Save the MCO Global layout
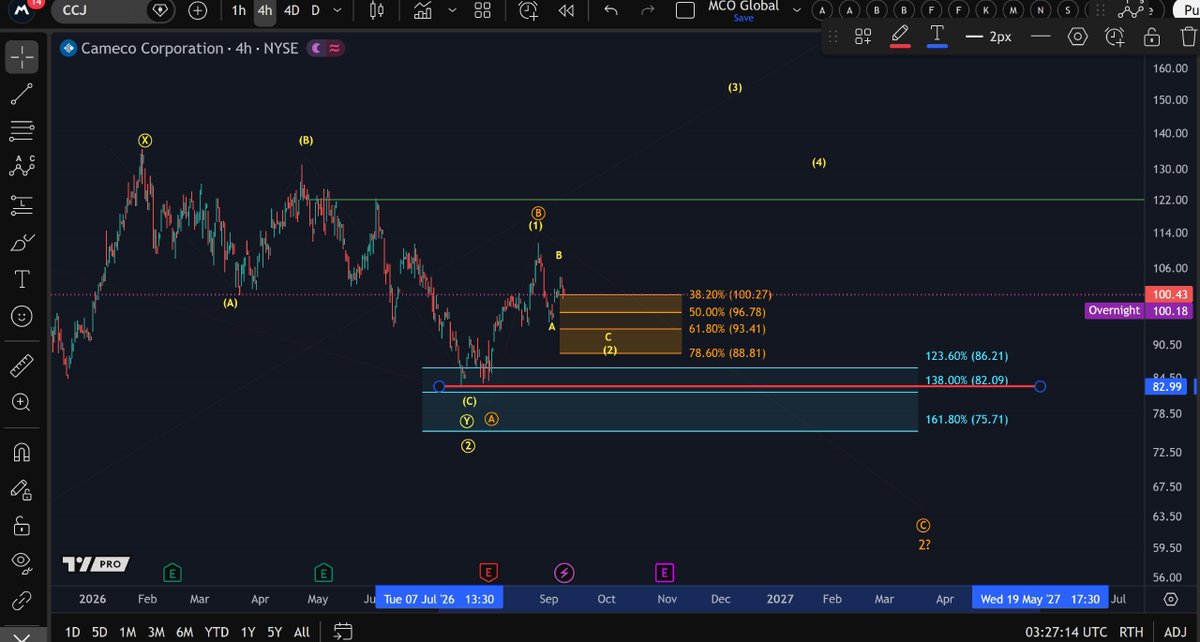 (743, 17)
